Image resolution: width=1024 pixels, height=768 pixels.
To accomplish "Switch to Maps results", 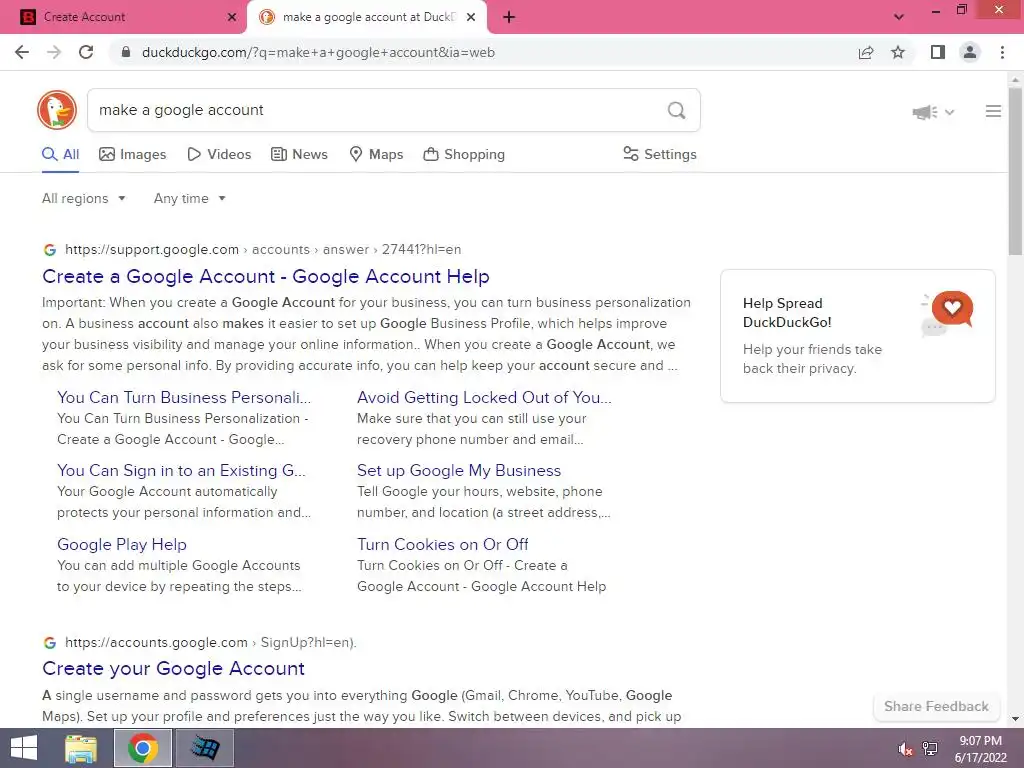I will click(376, 154).
